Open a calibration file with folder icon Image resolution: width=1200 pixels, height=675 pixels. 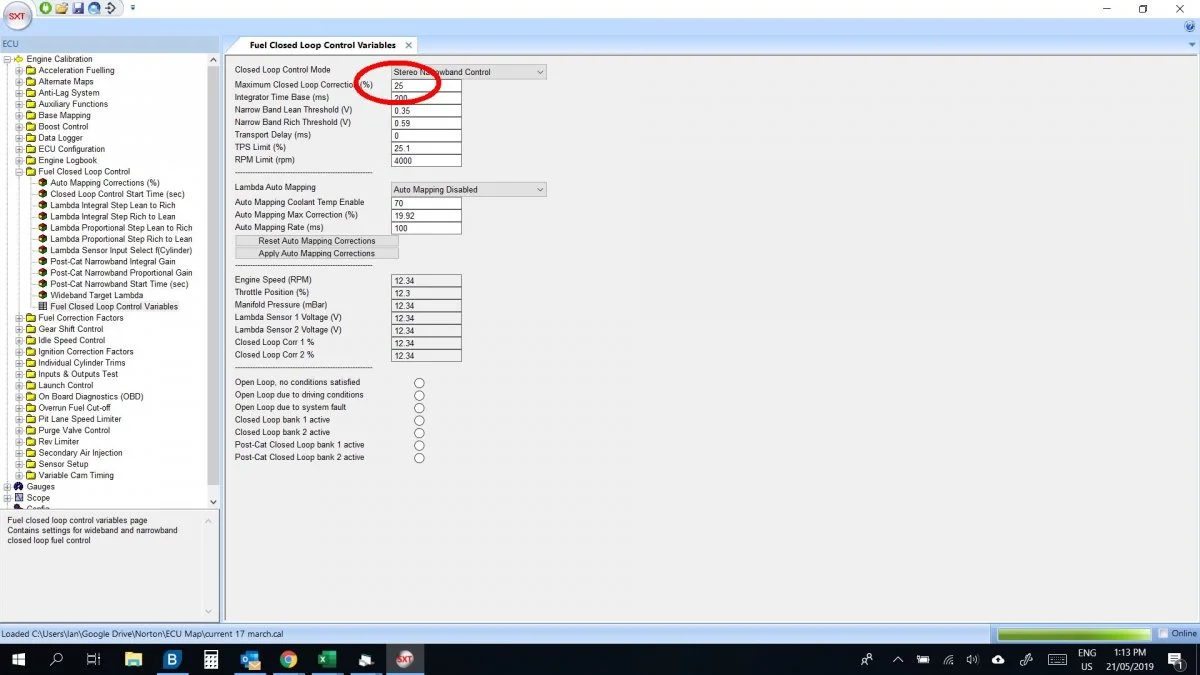[x=62, y=8]
